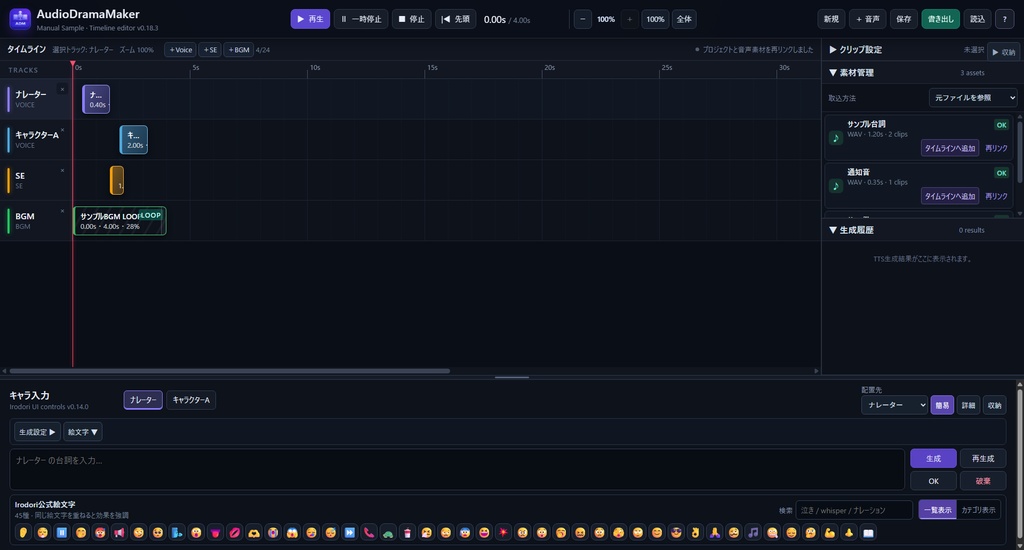Insert the heart hands emoji
Viewport: 1024px width, 550px height.
pyautogui.click(x=253, y=532)
